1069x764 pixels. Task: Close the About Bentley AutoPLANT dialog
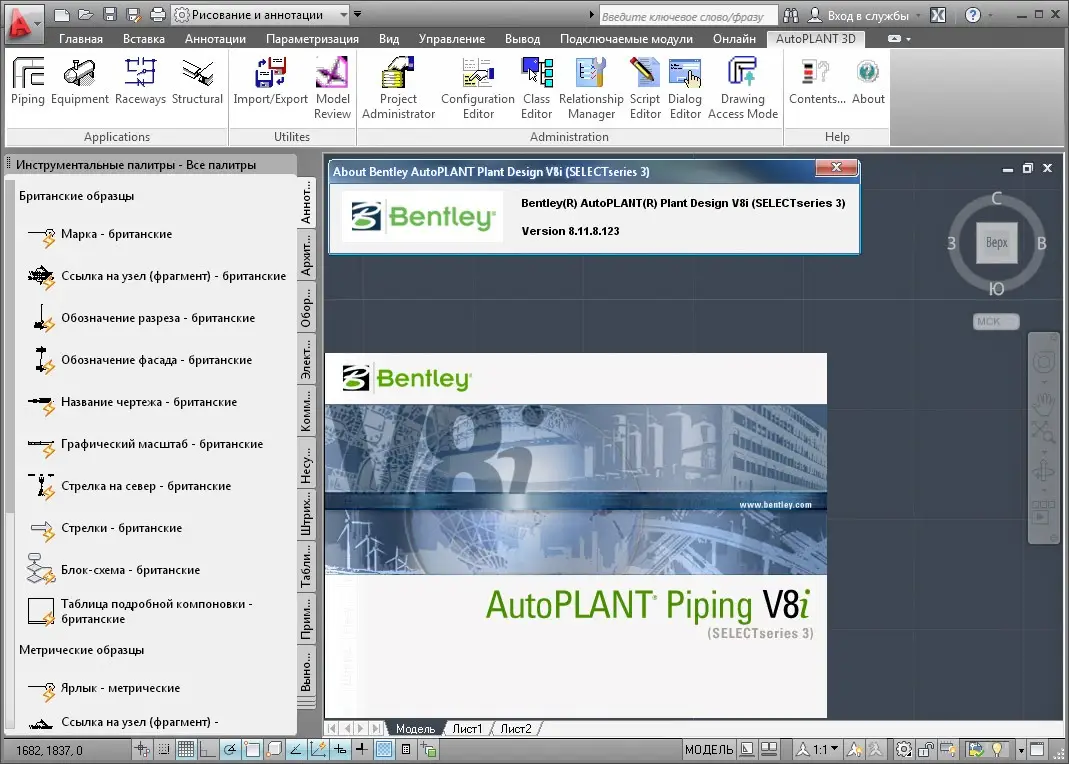pyautogui.click(x=837, y=168)
